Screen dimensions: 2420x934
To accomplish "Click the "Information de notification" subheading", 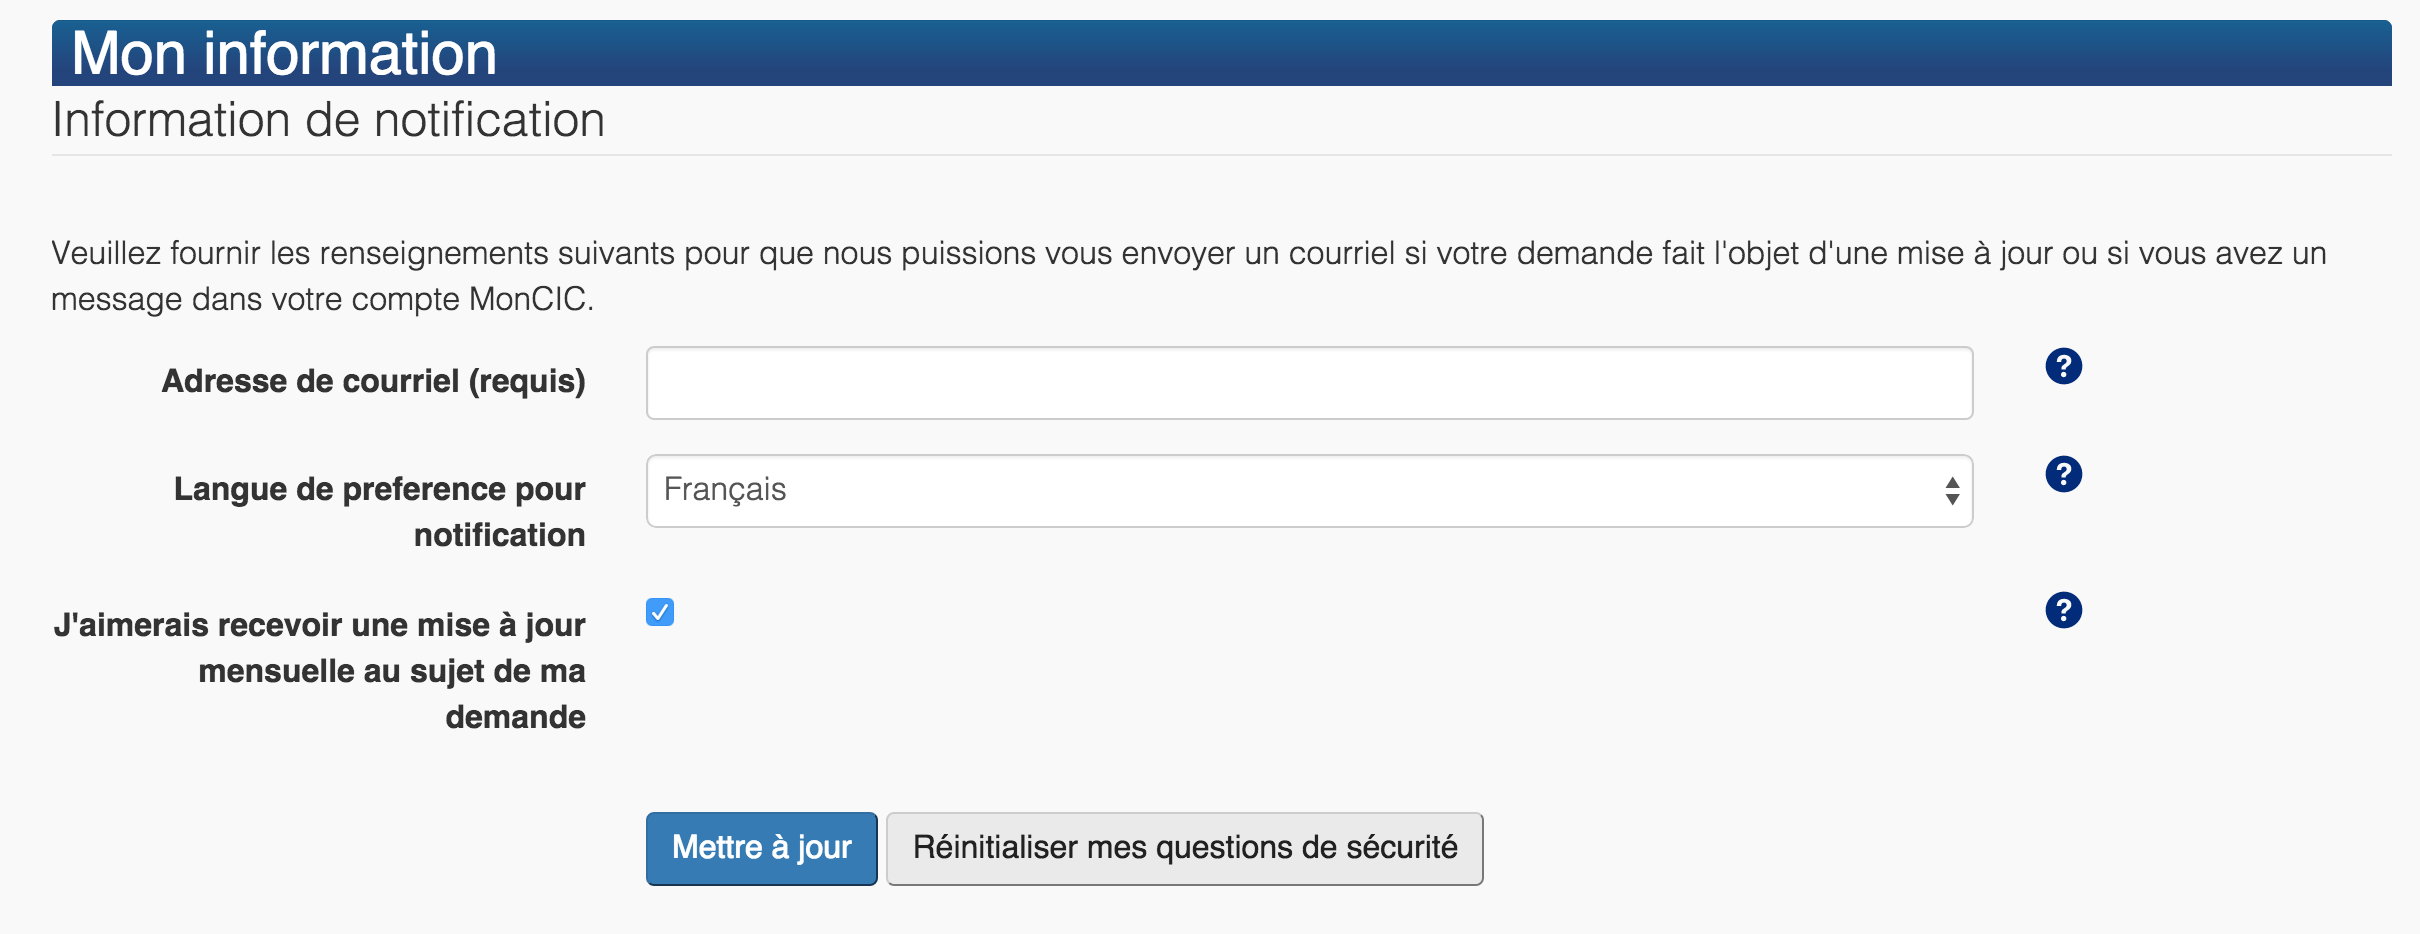I will pos(328,121).
